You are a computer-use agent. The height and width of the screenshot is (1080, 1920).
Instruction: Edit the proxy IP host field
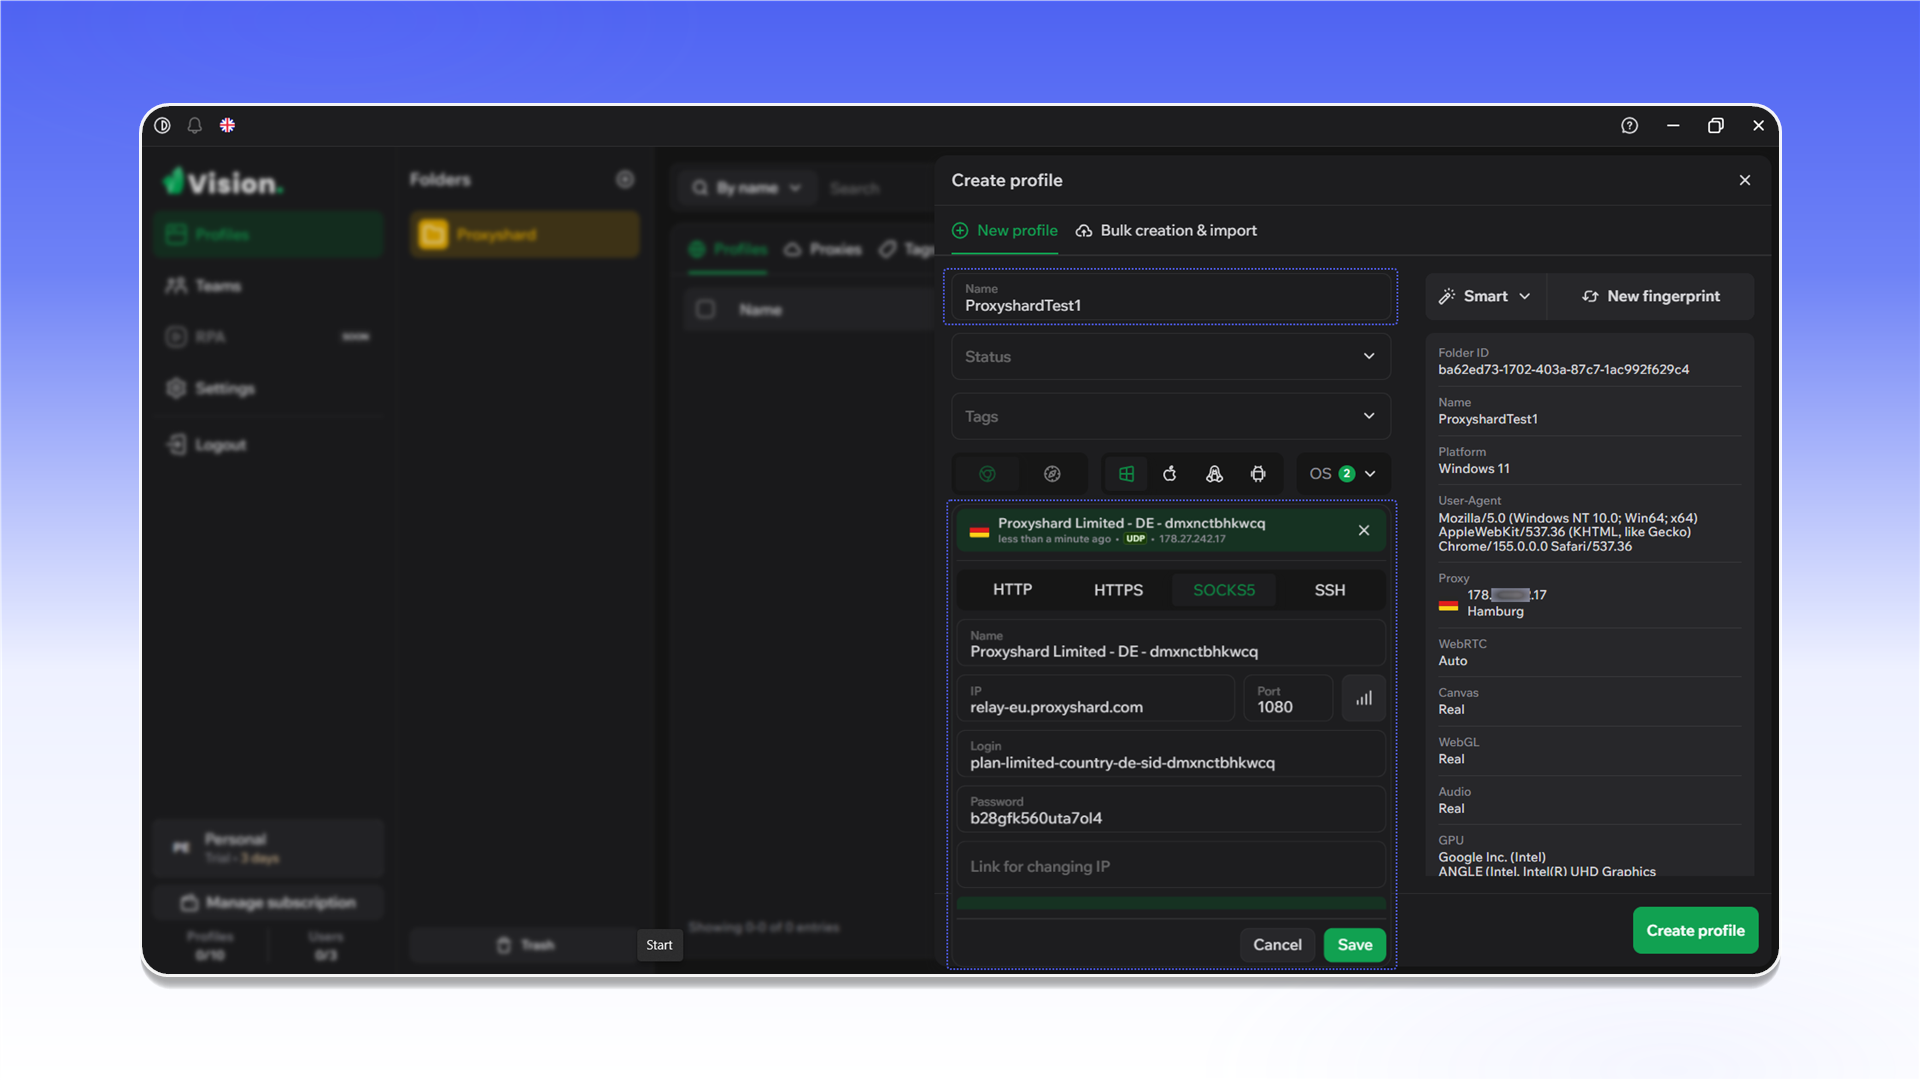[x=1095, y=699]
